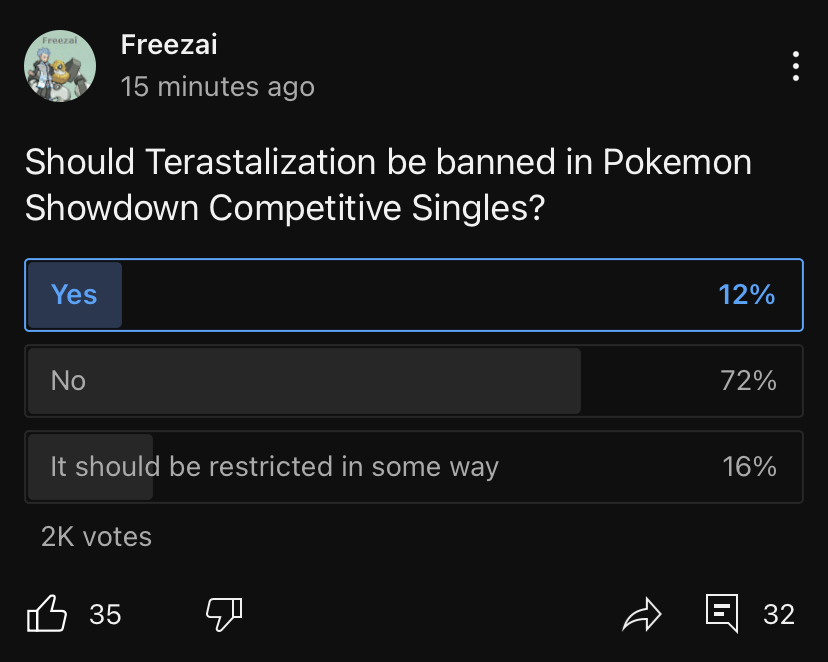Click the 16% result on the restricted option
Image resolution: width=828 pixels, height=662 pixels.
pos(749,467)
